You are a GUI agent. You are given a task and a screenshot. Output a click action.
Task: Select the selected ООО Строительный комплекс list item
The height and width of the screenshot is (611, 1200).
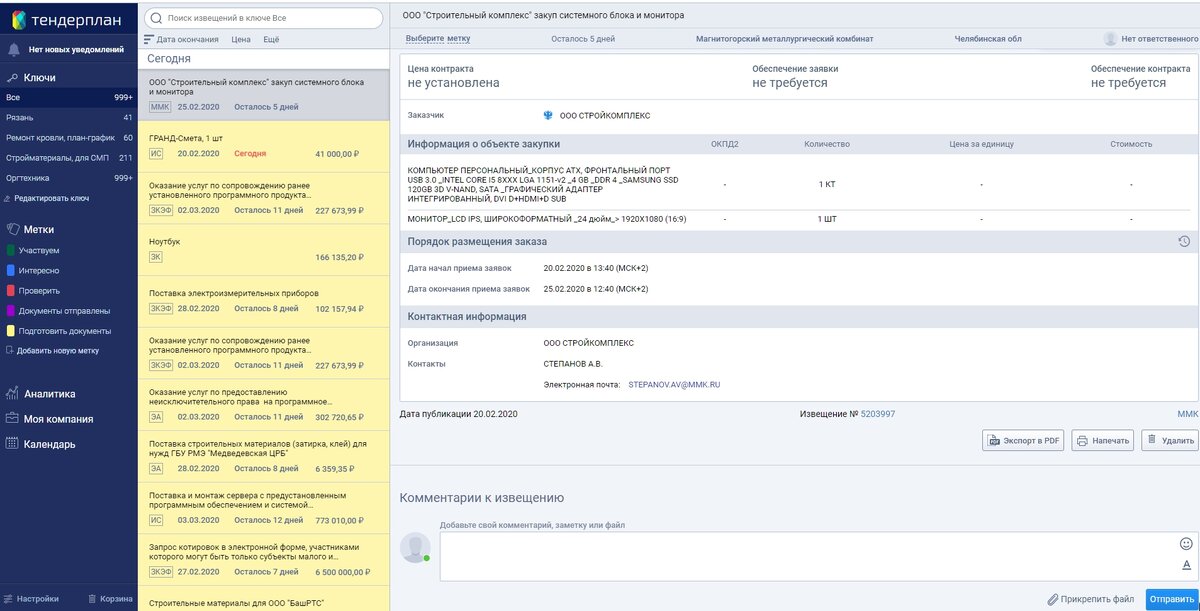point(264,94)
